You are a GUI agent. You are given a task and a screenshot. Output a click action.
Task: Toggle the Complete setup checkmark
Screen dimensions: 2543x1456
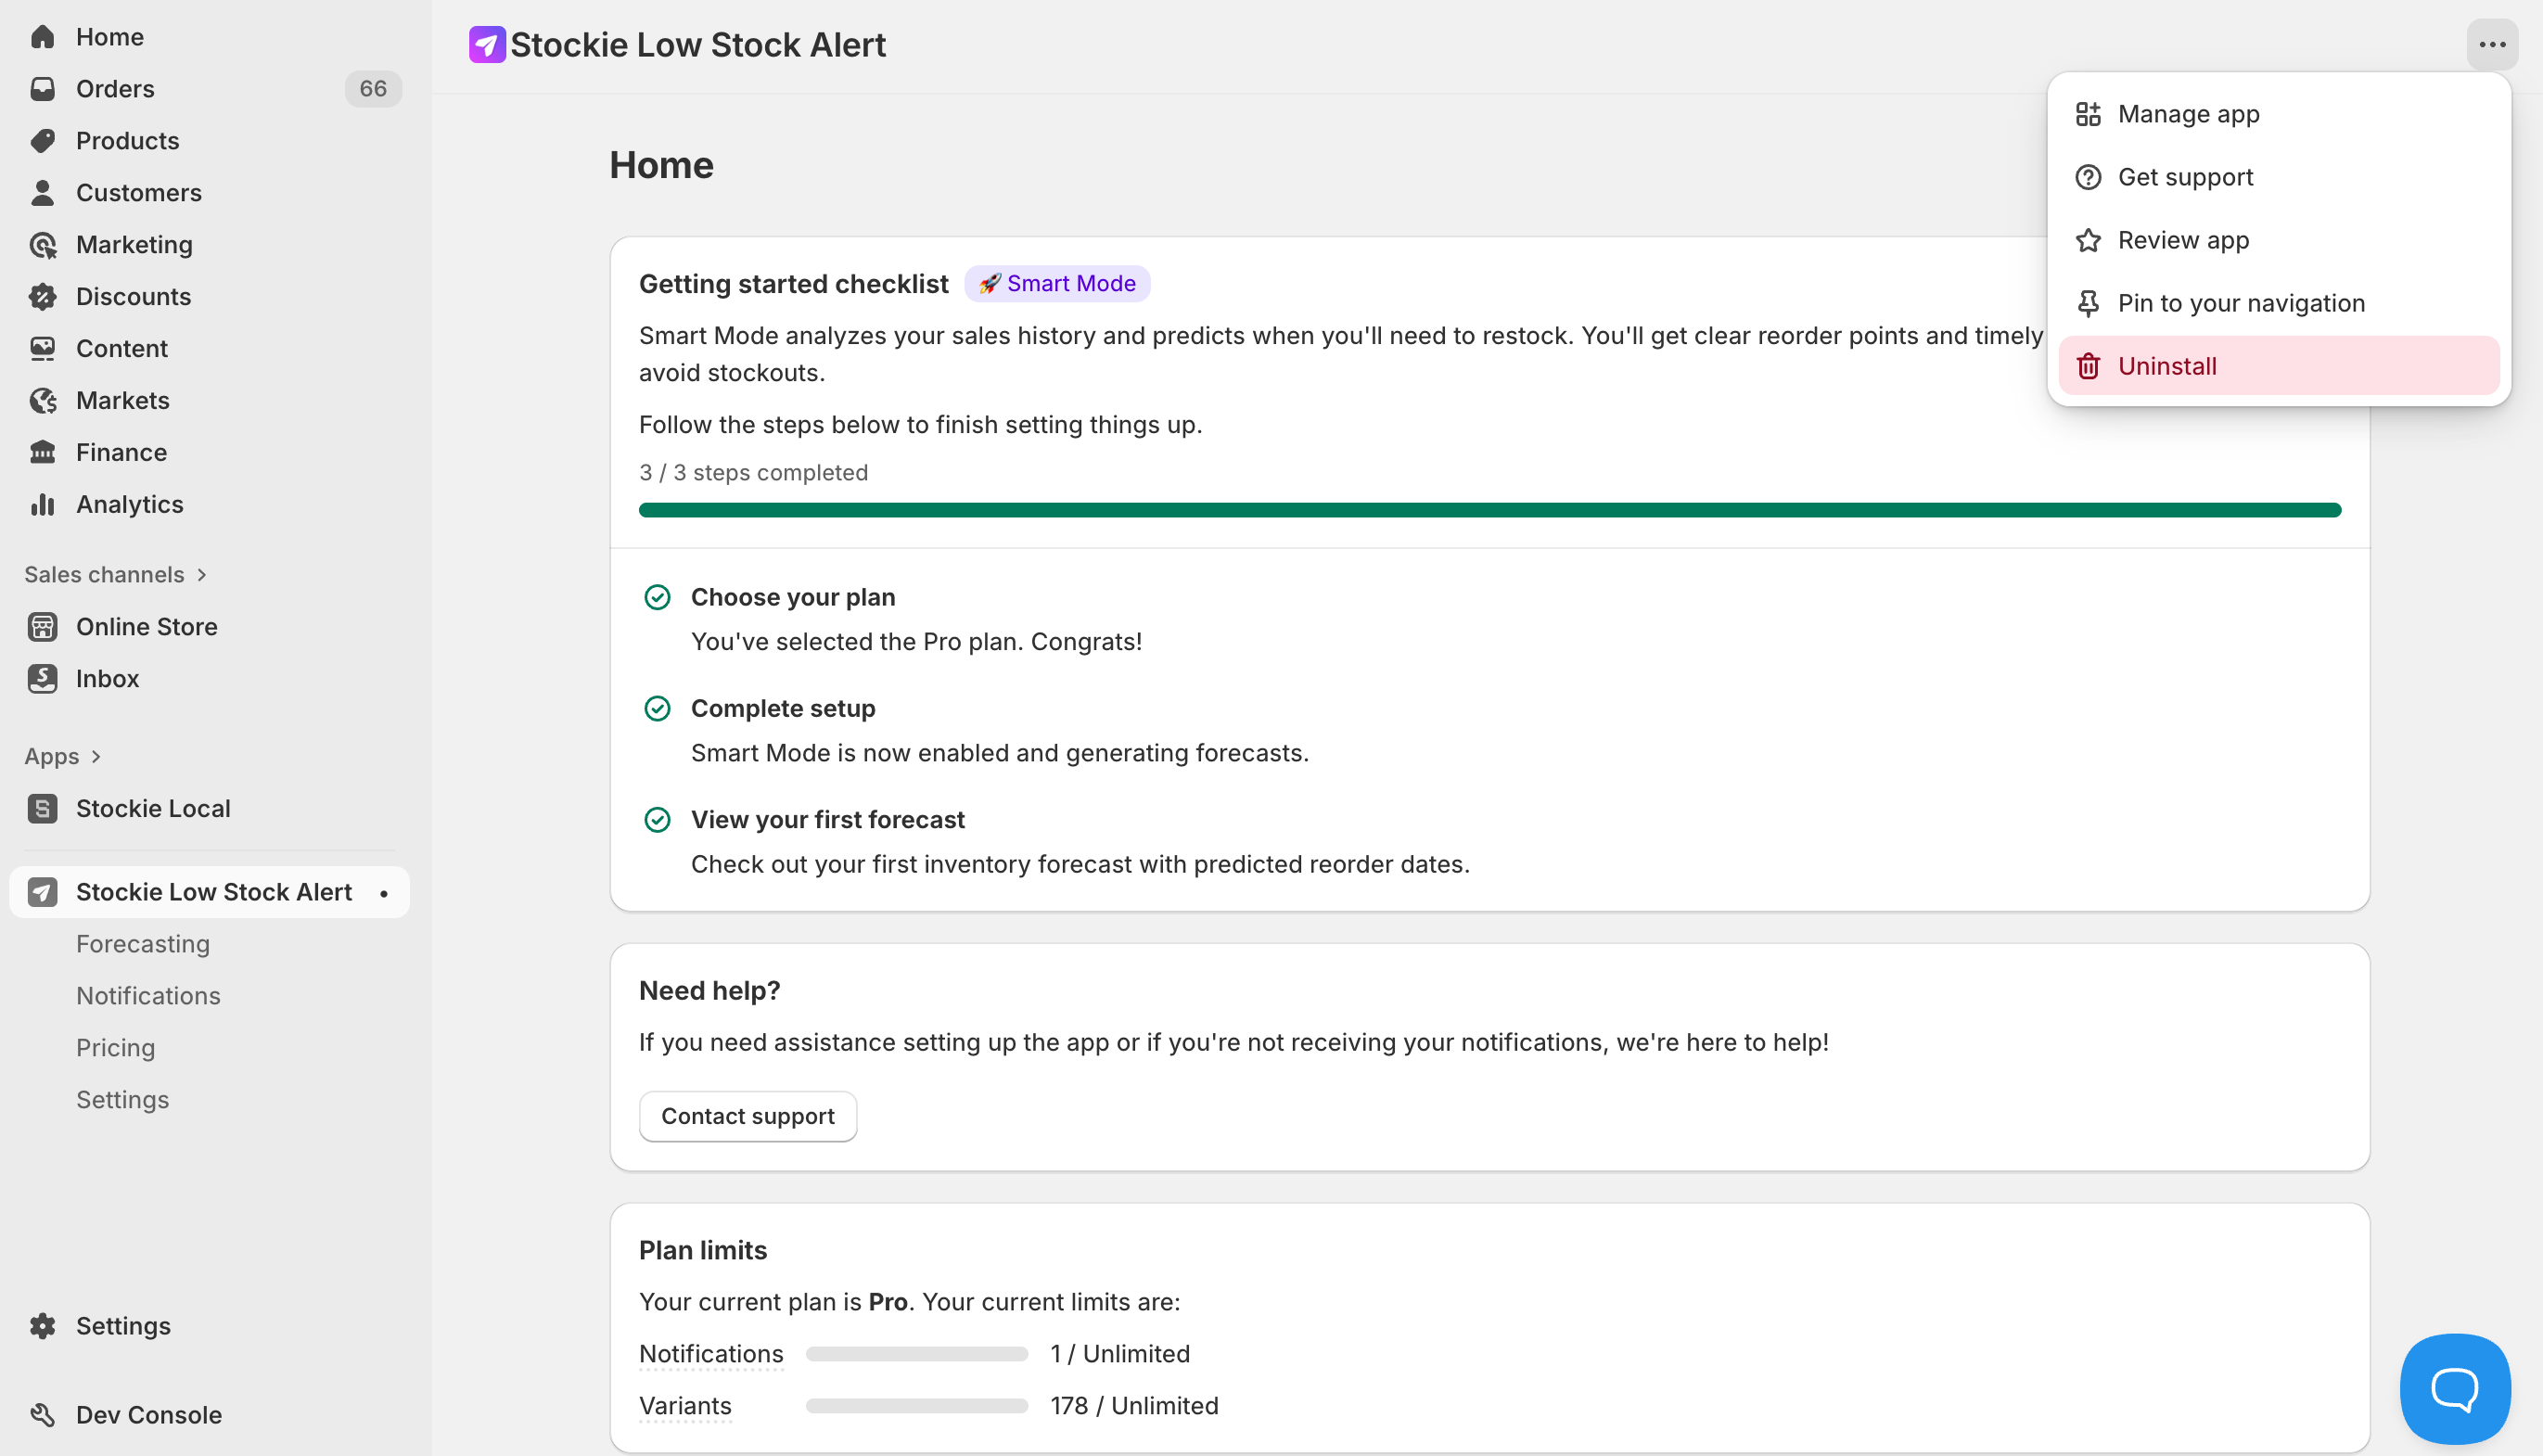coord(657,708)
